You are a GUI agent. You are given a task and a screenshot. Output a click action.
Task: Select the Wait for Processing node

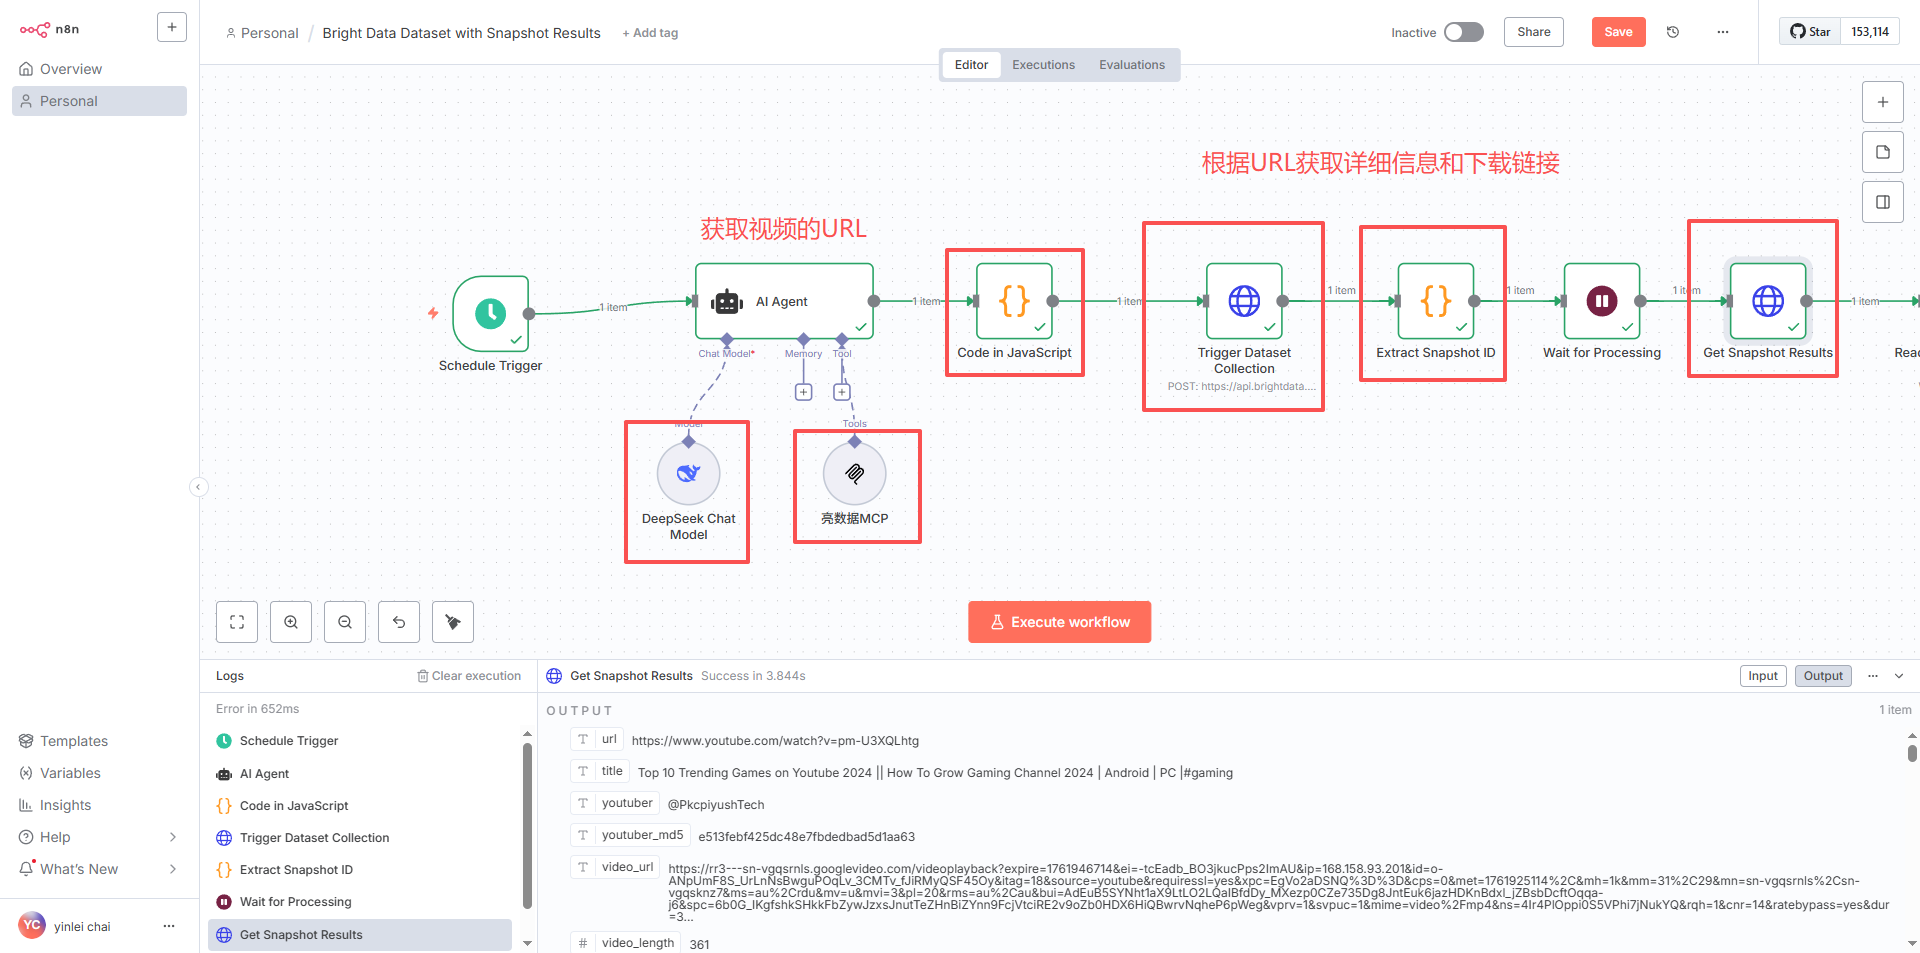point(1602,301)
